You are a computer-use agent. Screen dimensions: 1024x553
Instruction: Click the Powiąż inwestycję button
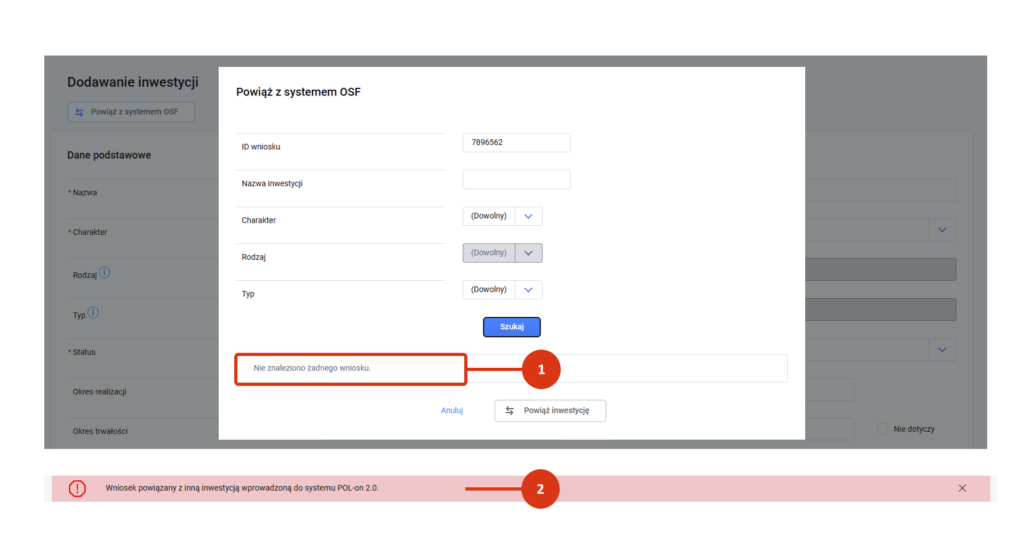tap(550, 411)
